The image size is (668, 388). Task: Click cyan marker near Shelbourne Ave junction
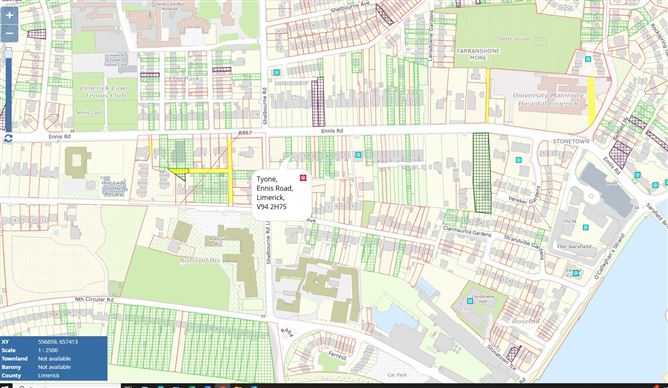(x=277, y=72)
